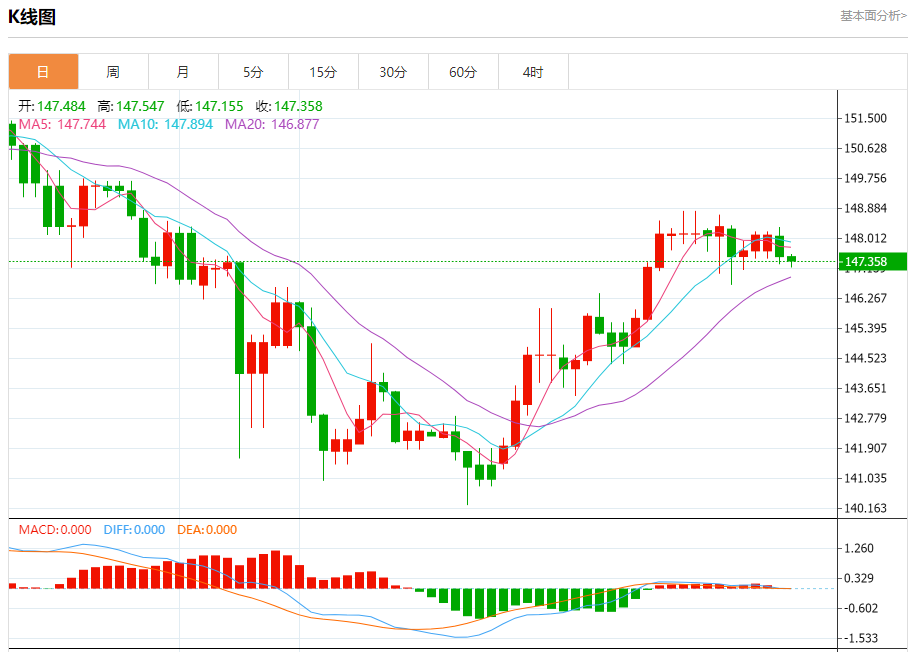The height and width of the screenshot is (652, 919).
Task: Click the MA10 indicator label
Action: click(x=165, y=124)
